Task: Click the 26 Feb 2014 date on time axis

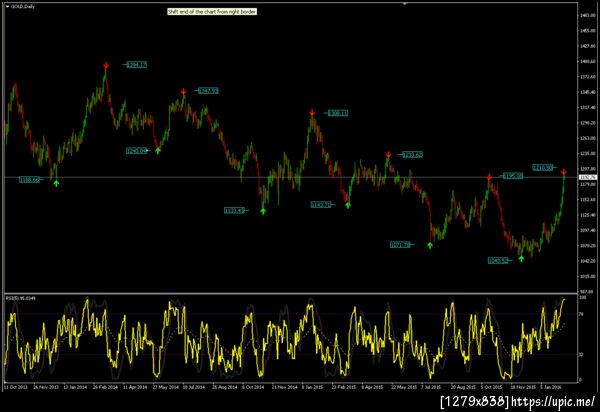Action: tap(105, 387)
